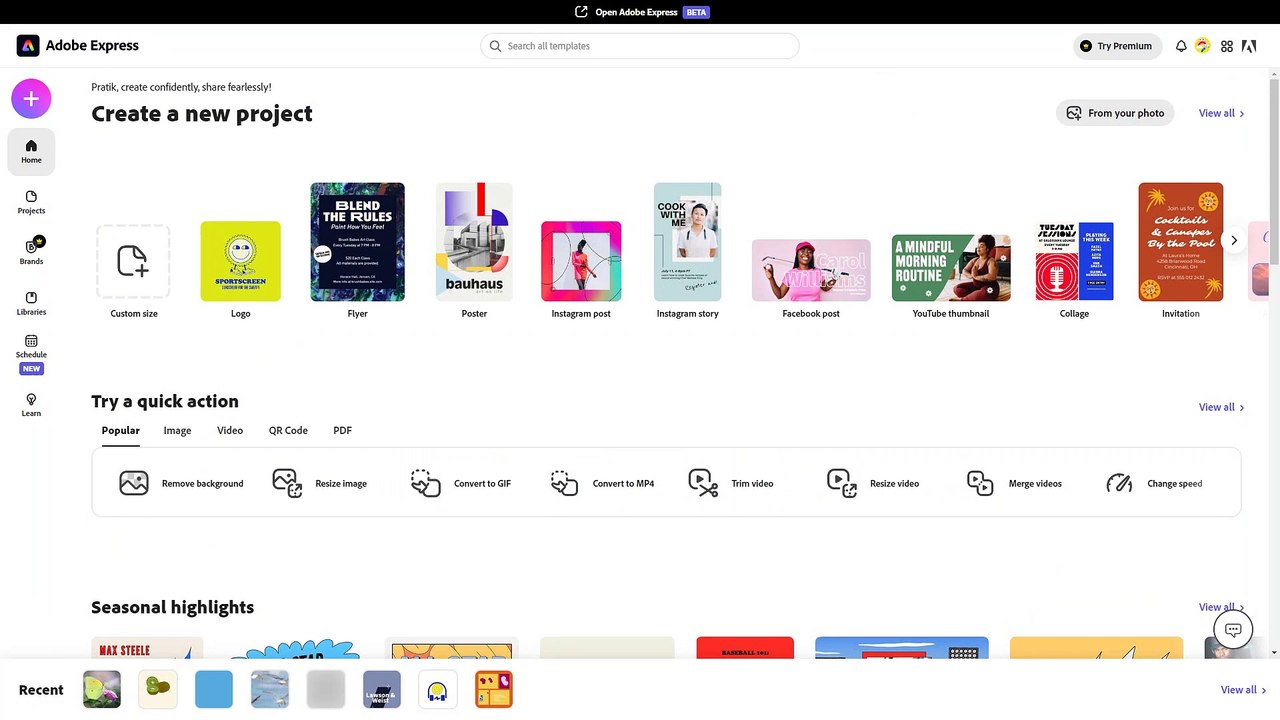Screen dimensions: 1280x720
Task: Click the From your photo button
Action: [x=1115, y=113]
